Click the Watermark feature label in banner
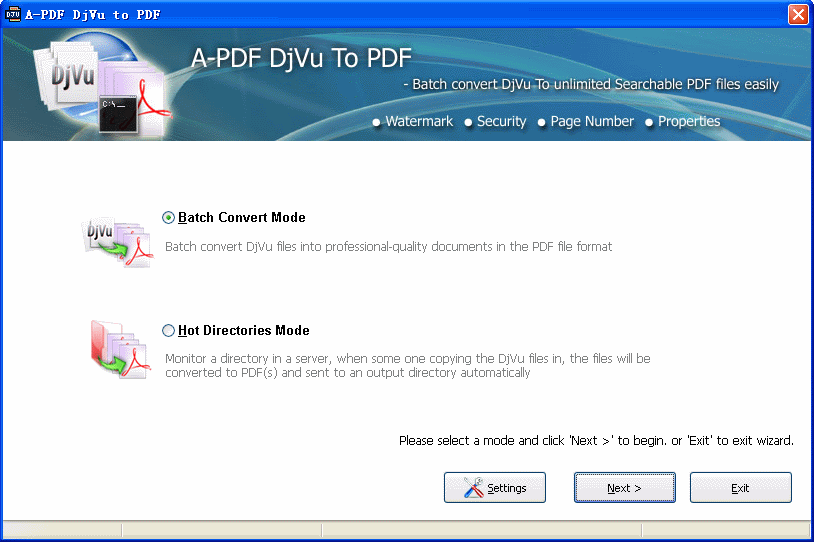The width and height of the screenshot is (814, 542). (x=419, y=121)
